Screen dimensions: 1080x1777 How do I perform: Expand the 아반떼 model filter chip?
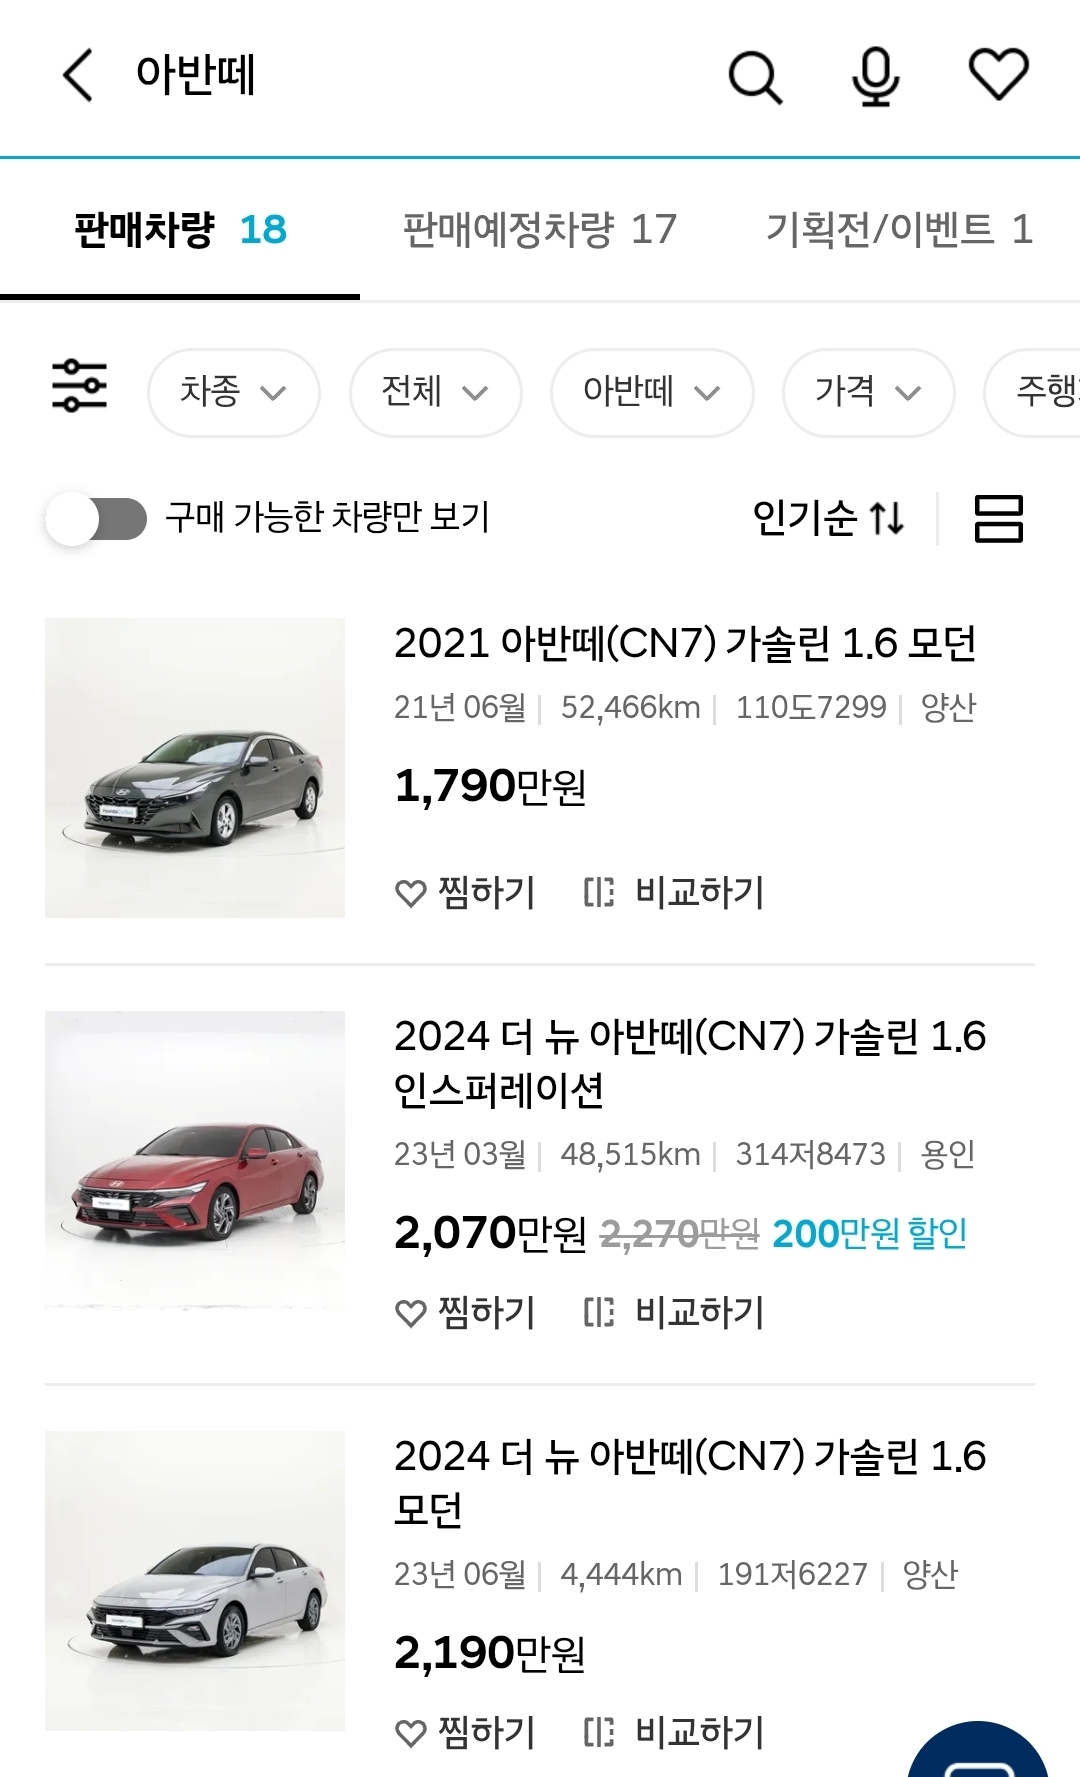(x=651, y=392)
